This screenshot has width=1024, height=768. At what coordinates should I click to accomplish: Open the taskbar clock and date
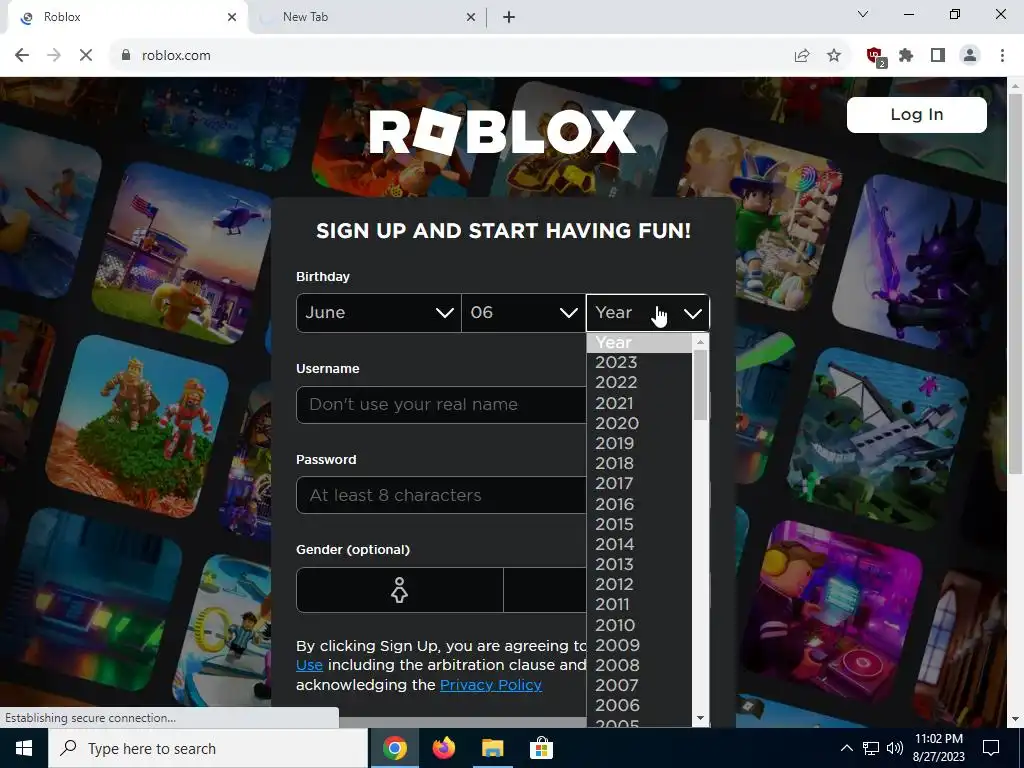938,748
